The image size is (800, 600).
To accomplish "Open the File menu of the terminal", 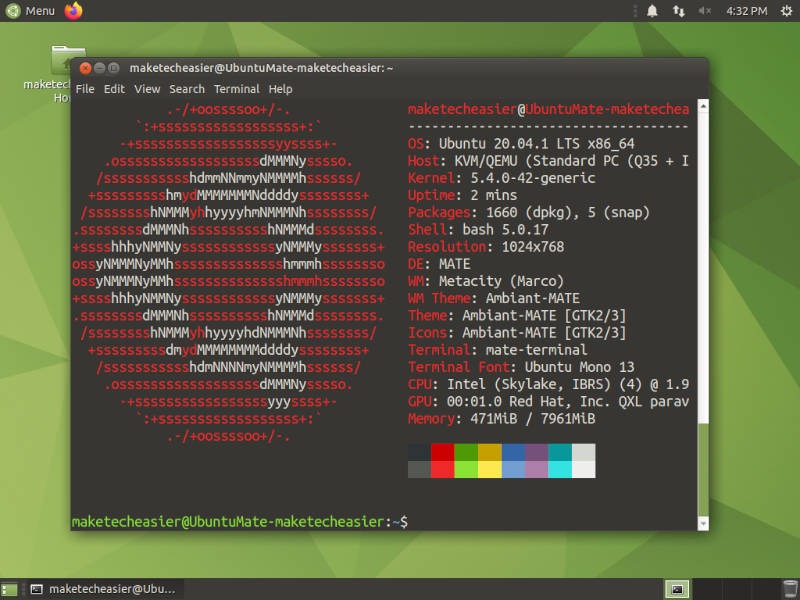I will (86, 89).
